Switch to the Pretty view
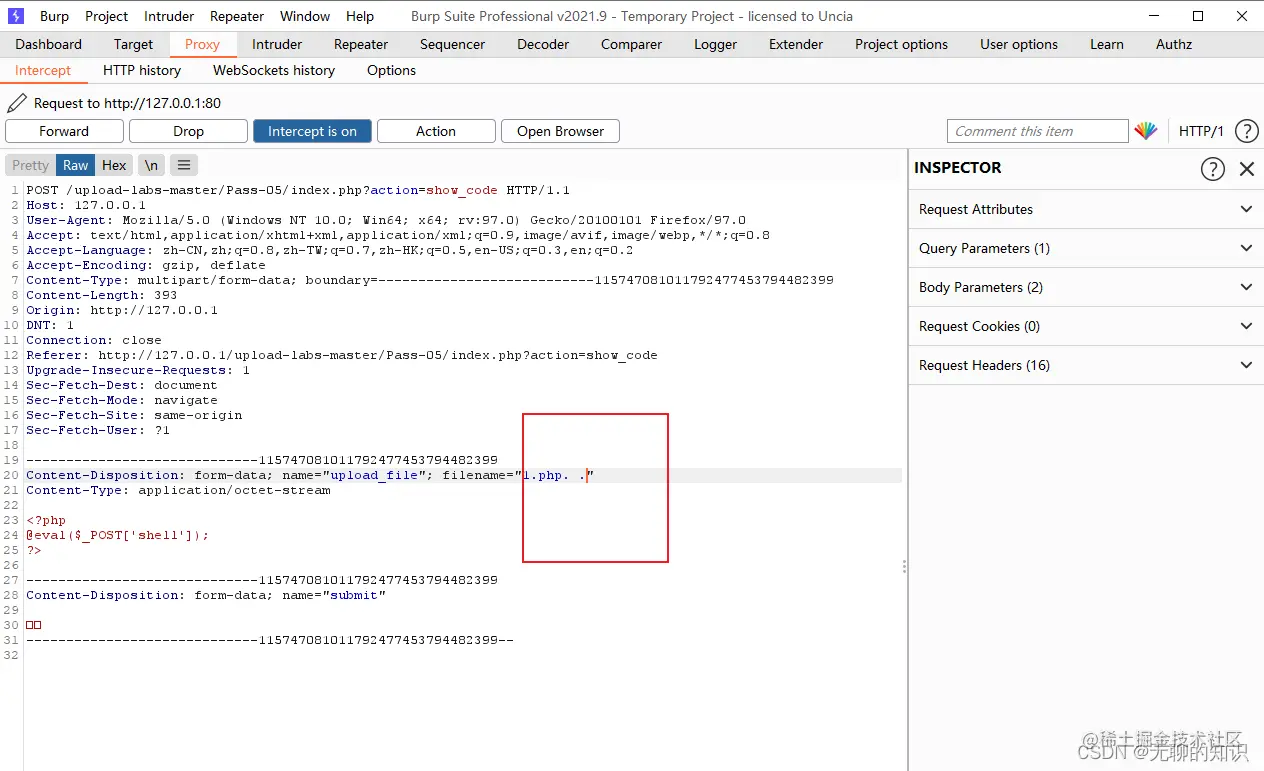 tap(30, 165)
